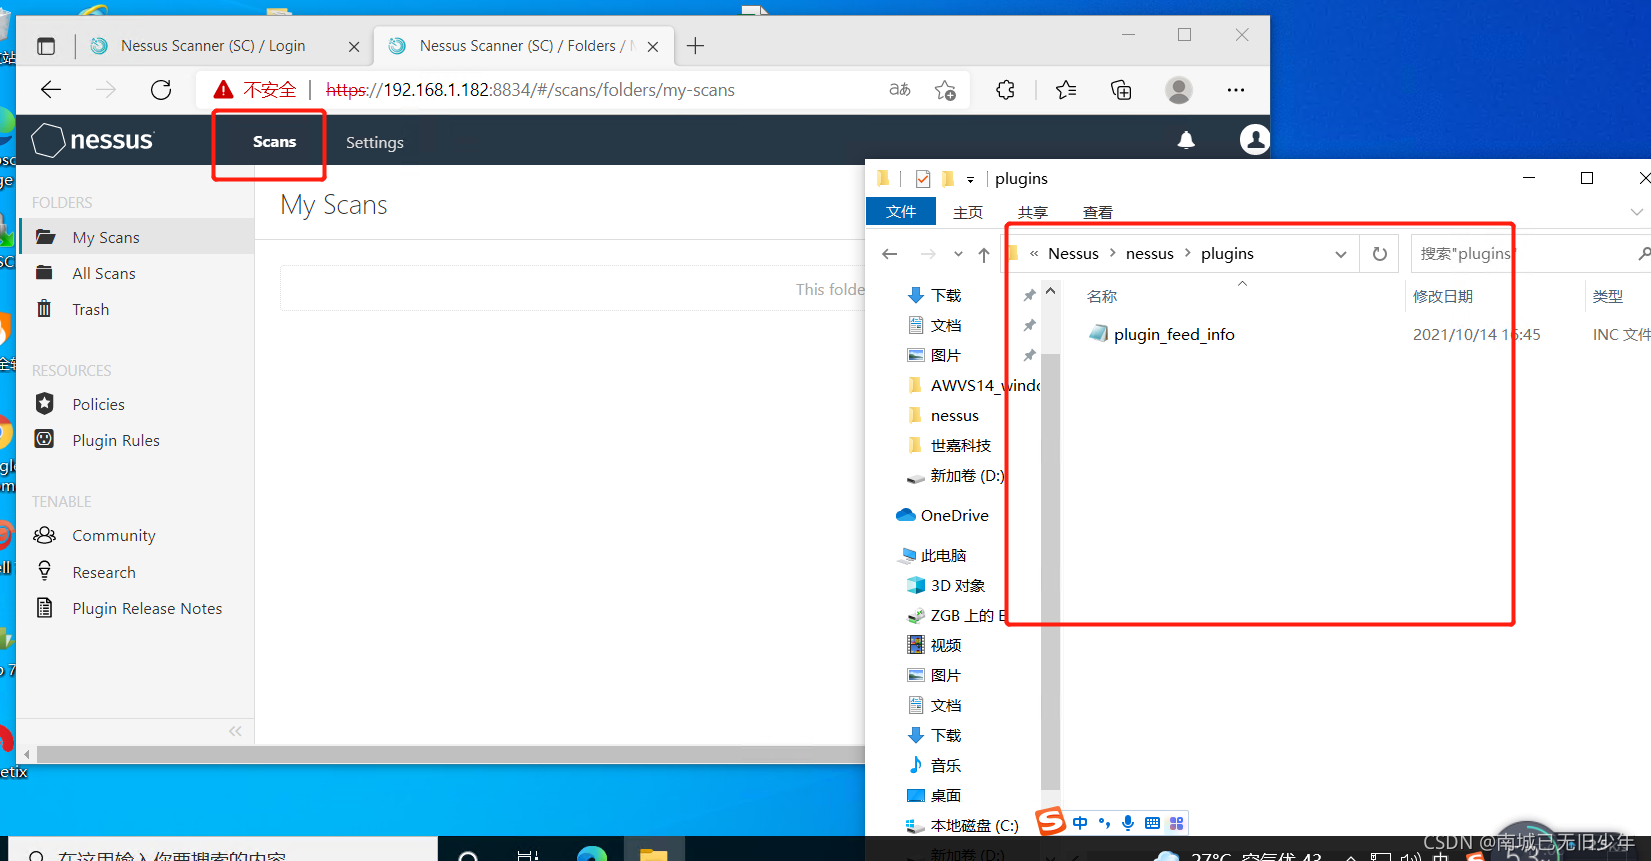
Task: Add this page to favorites star
Action: coord(945,90)
